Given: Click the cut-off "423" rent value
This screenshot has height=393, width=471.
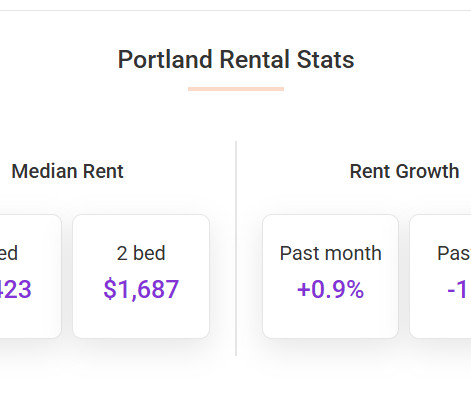Looking at the screenshot, I should [15, 289].
